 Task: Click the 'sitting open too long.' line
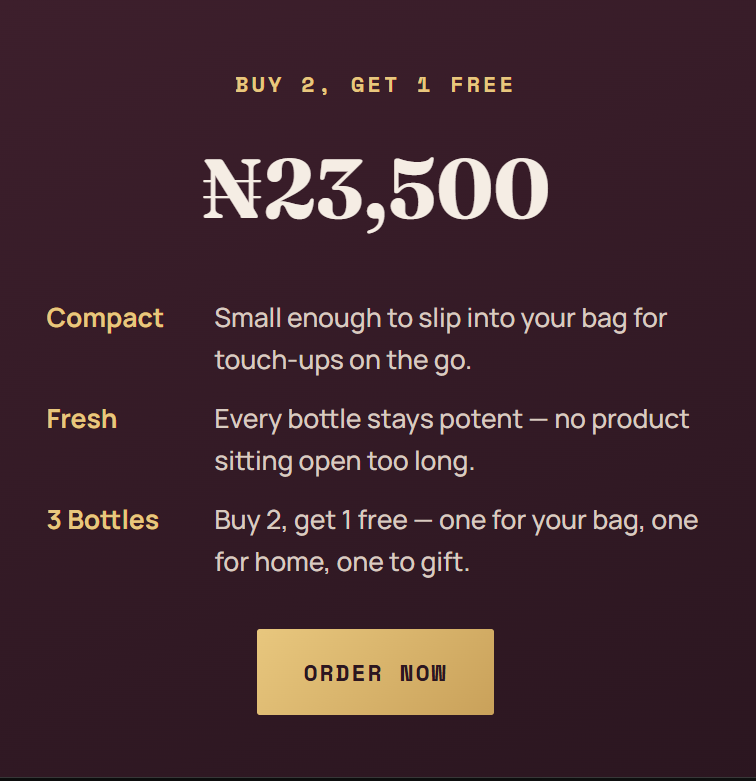[344, 462]
